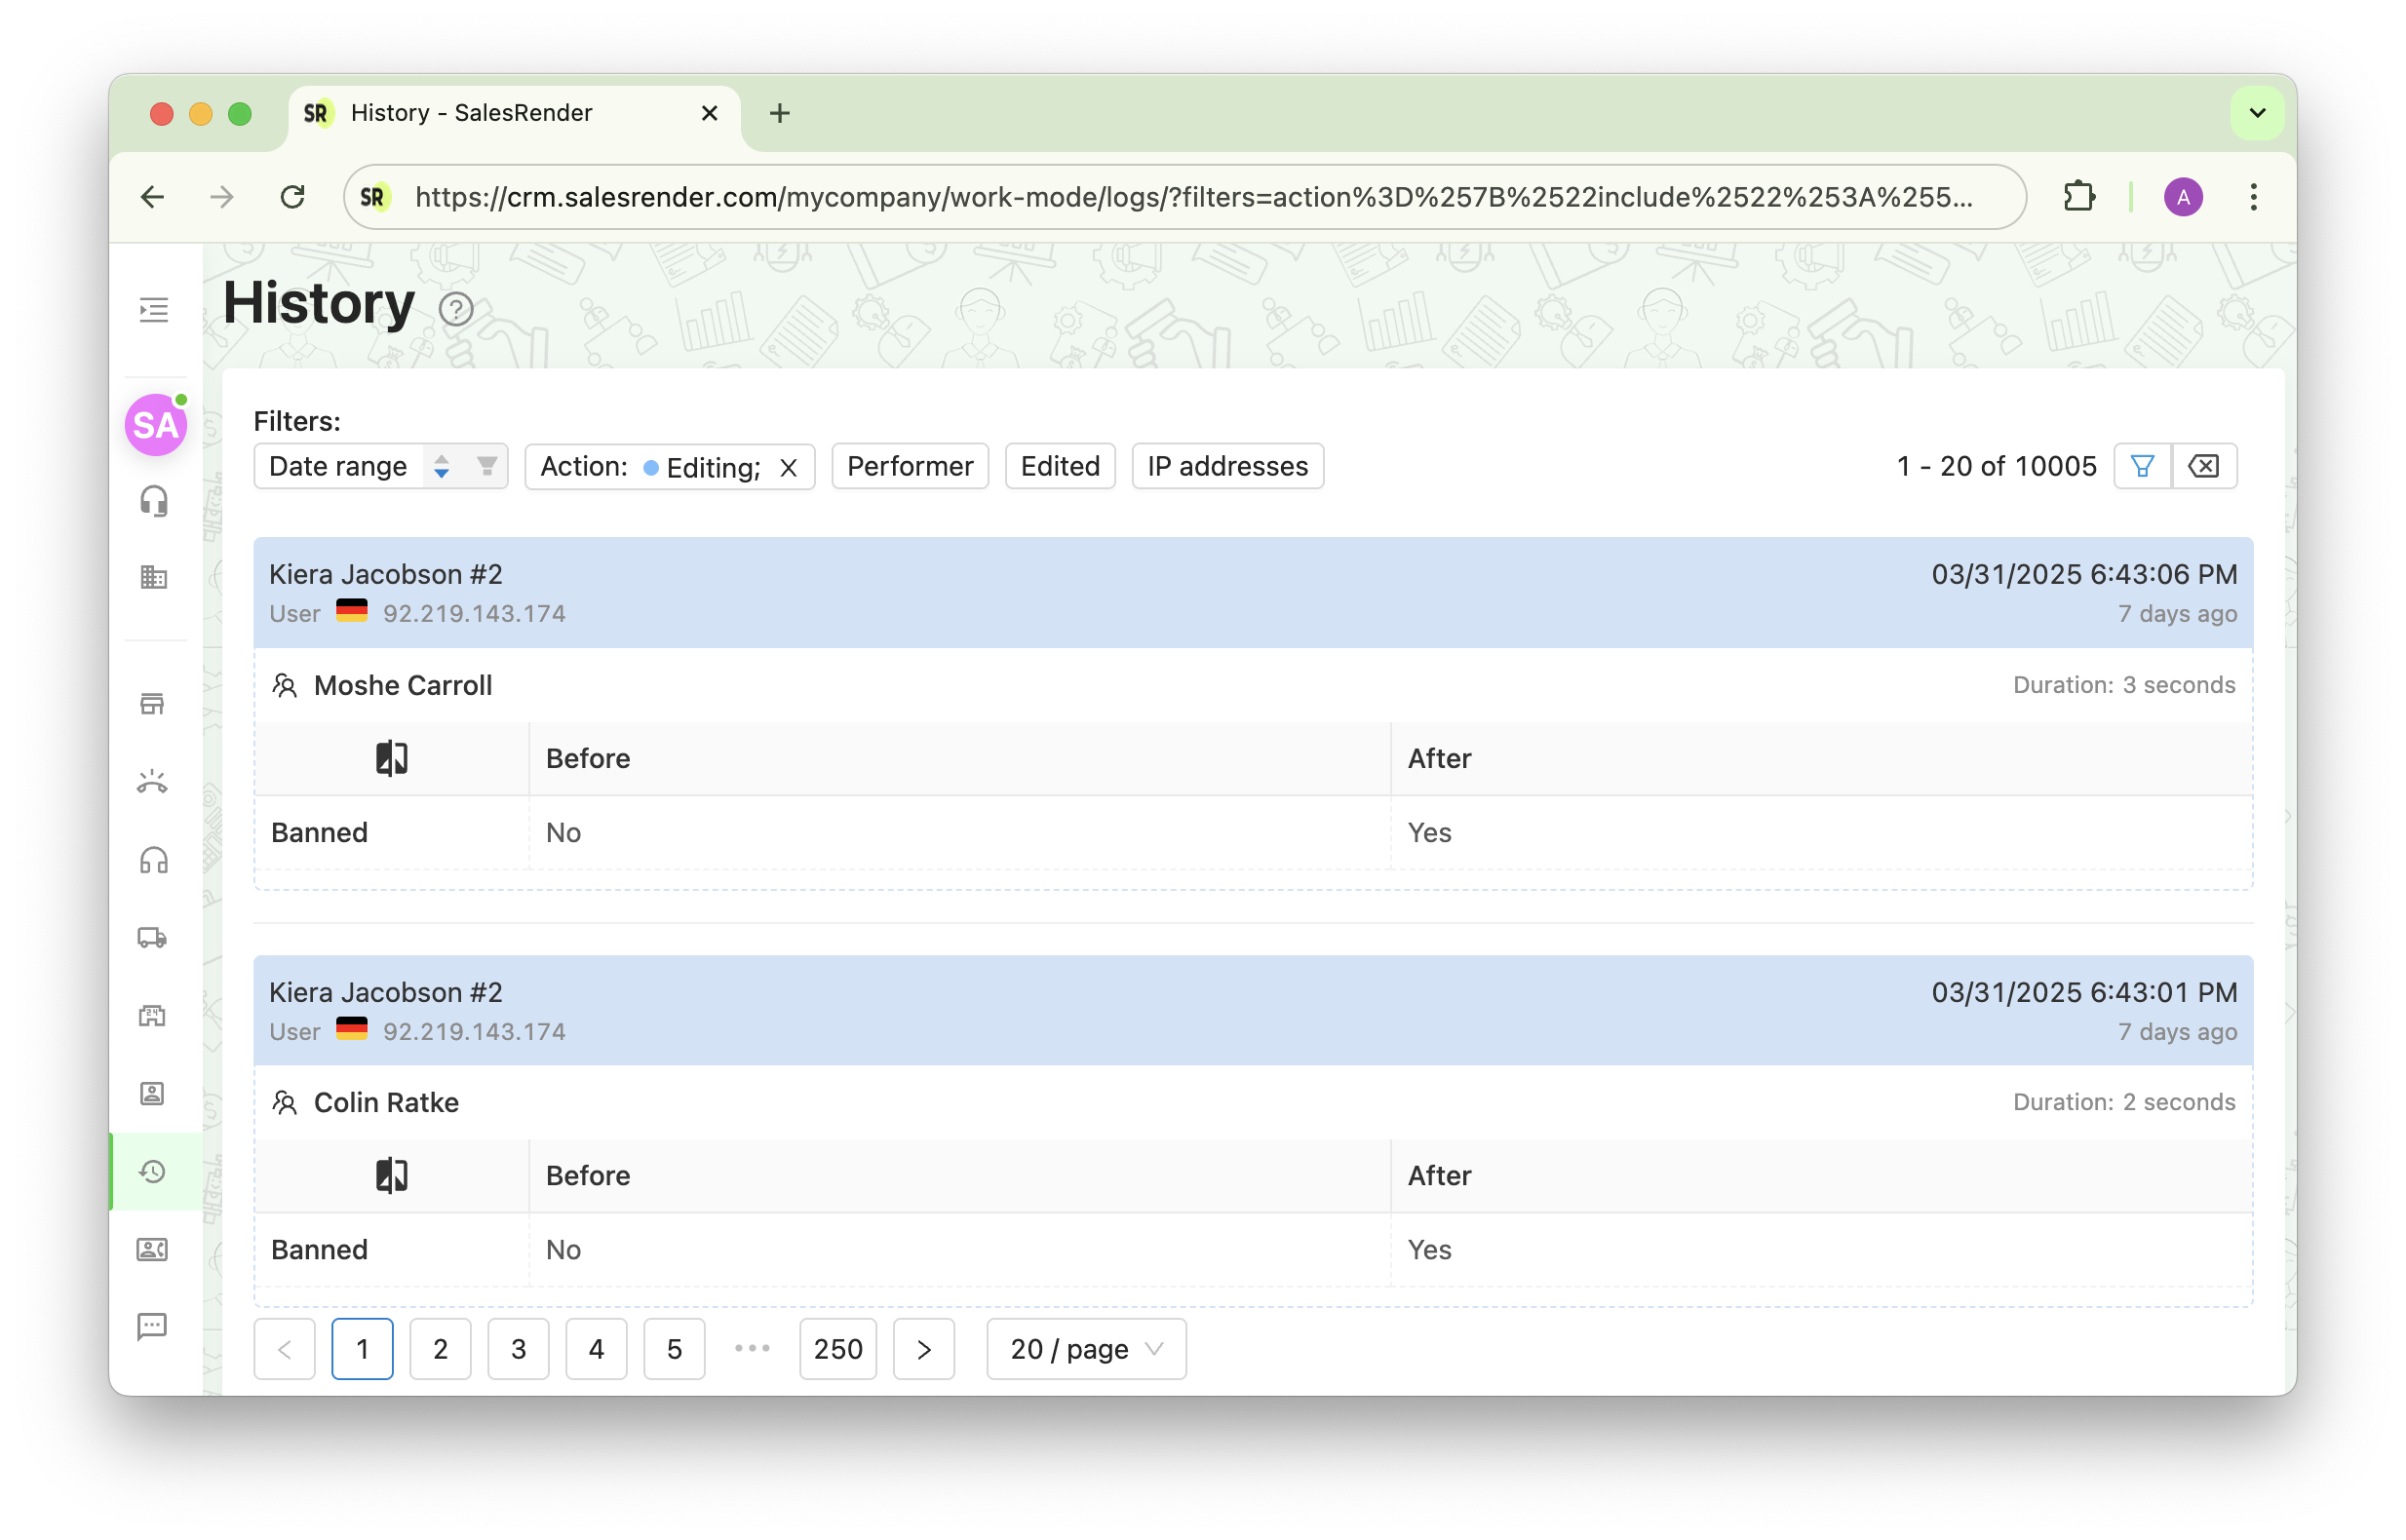Apply filters with the funnel icon button

[x=2142, y=466]
